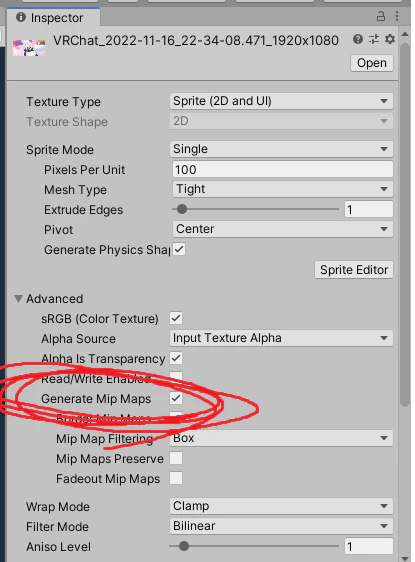This screenshot has width=415, height=562.
Task: Adjust the Aniso Level slider handle
Action: pos(184,546)
